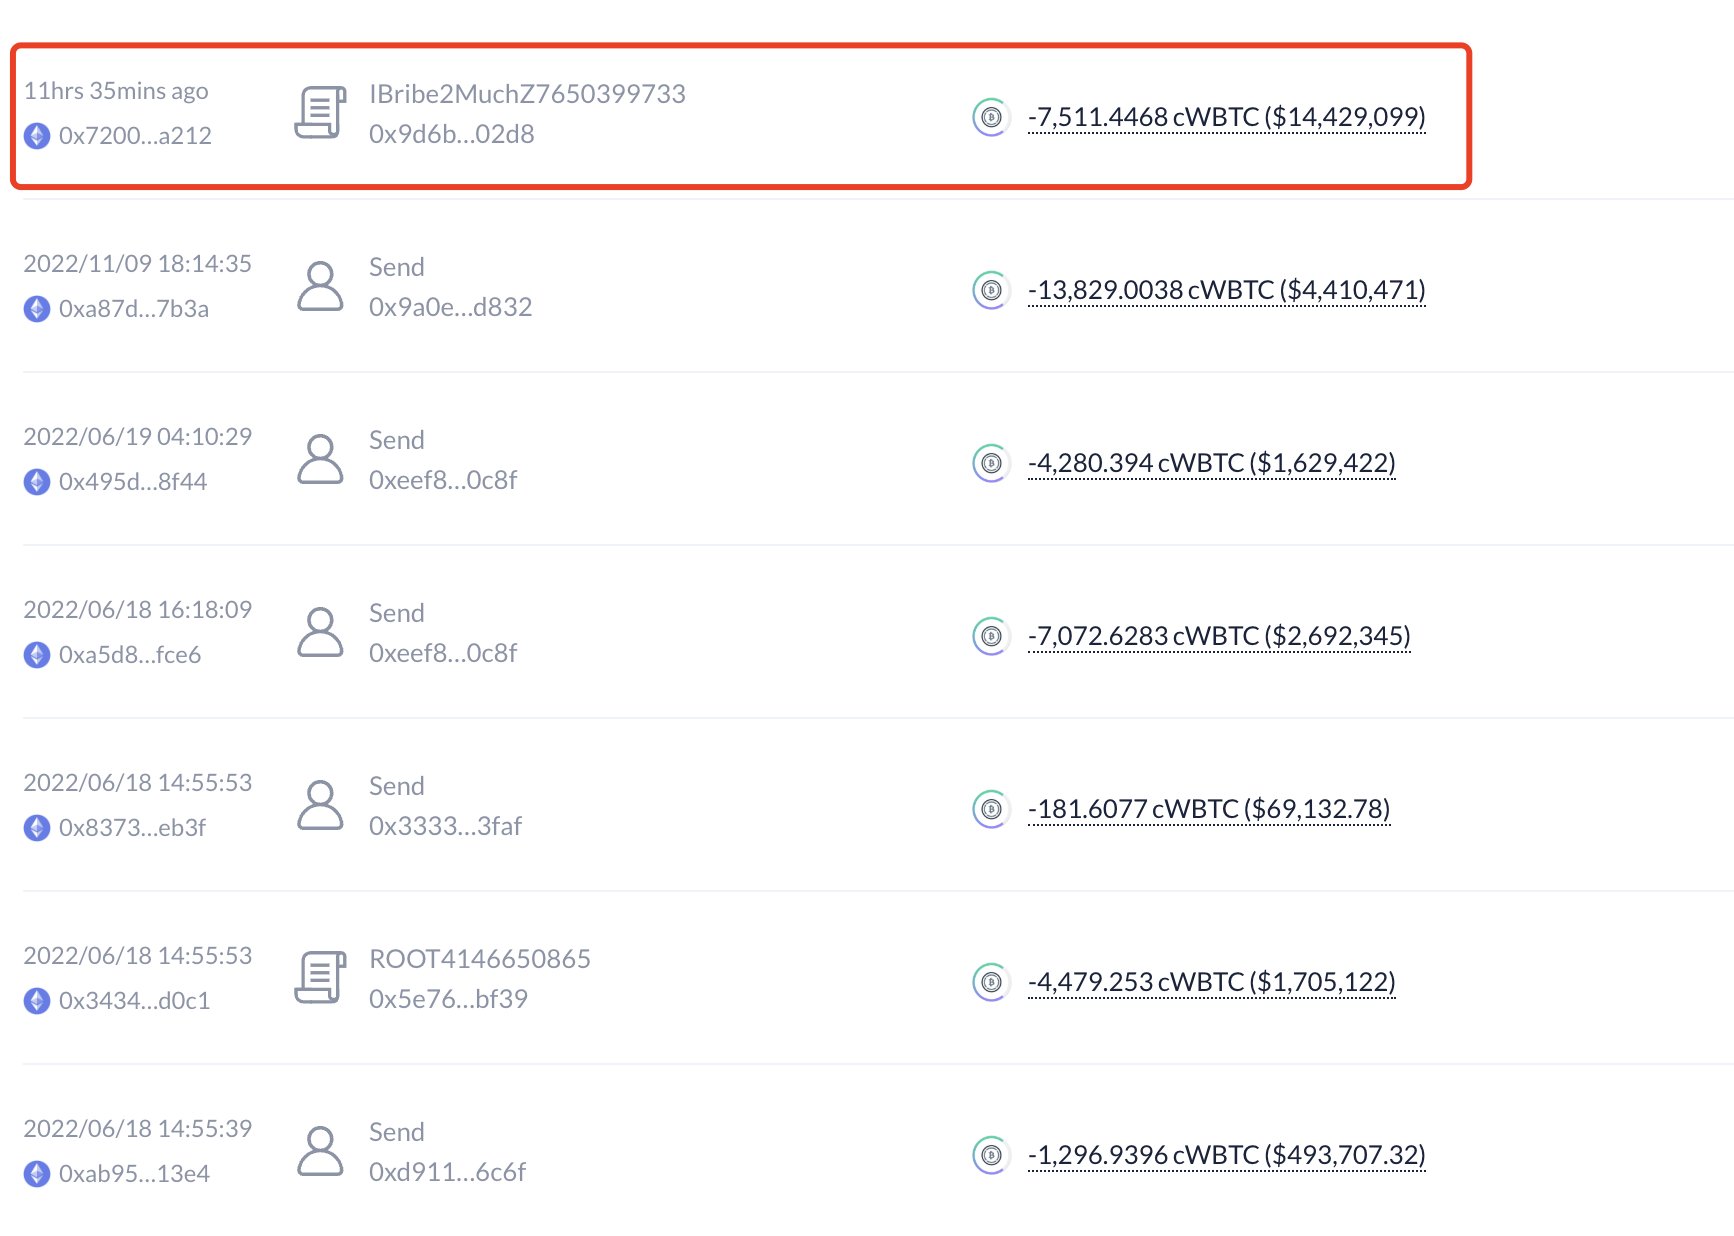Click the Ethereum icon beside 0x495d...8f44
This screenshot has width=1734, height=1236.
click(37, 482)
